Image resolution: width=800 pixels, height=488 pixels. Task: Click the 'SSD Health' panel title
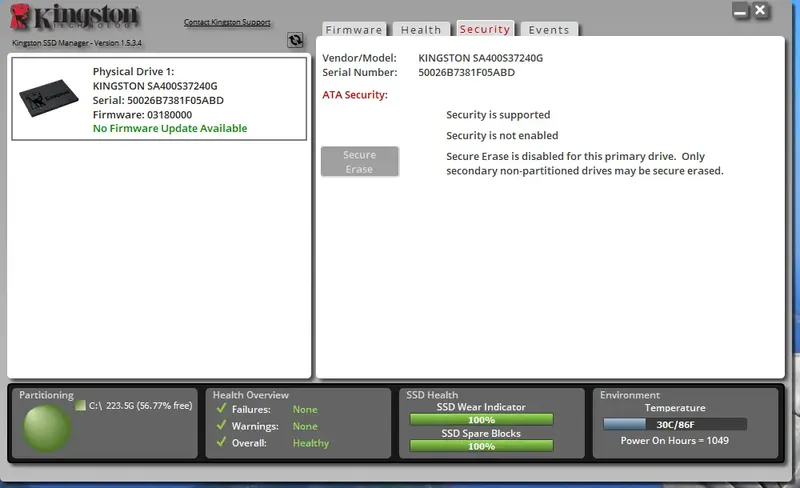(x=432, y=395)
